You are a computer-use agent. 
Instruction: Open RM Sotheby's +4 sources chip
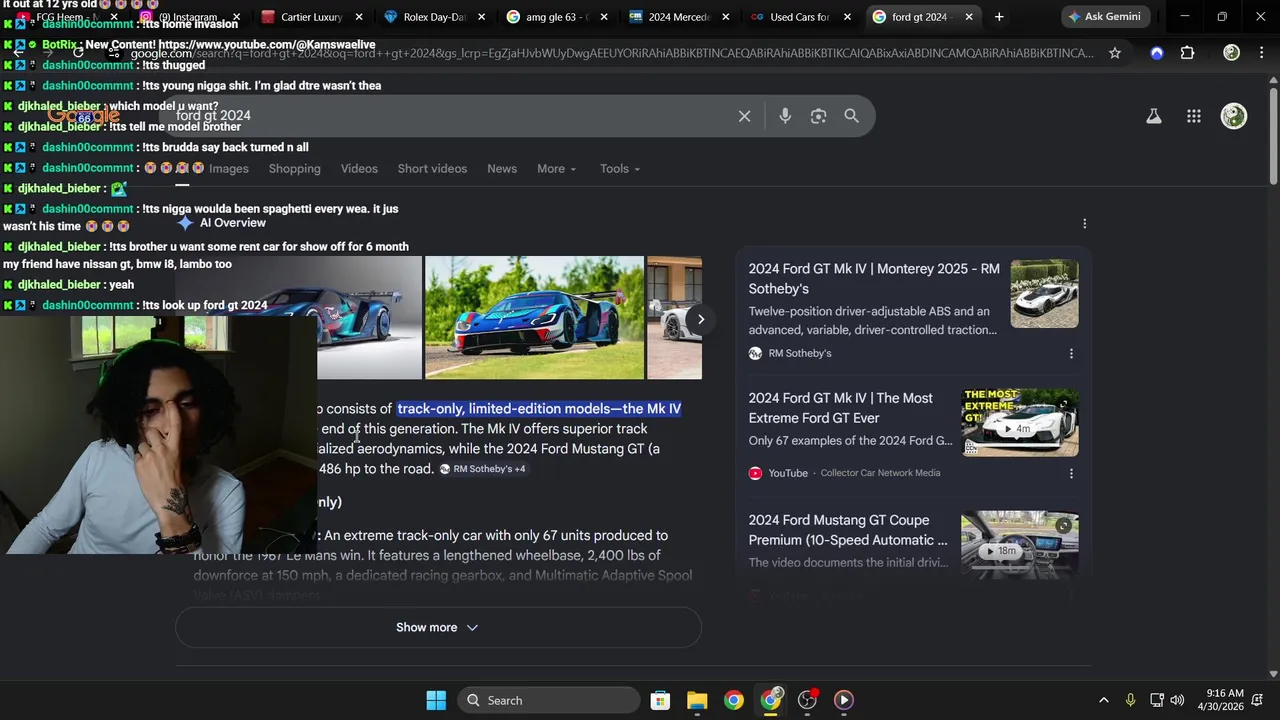tap(482, 469)
